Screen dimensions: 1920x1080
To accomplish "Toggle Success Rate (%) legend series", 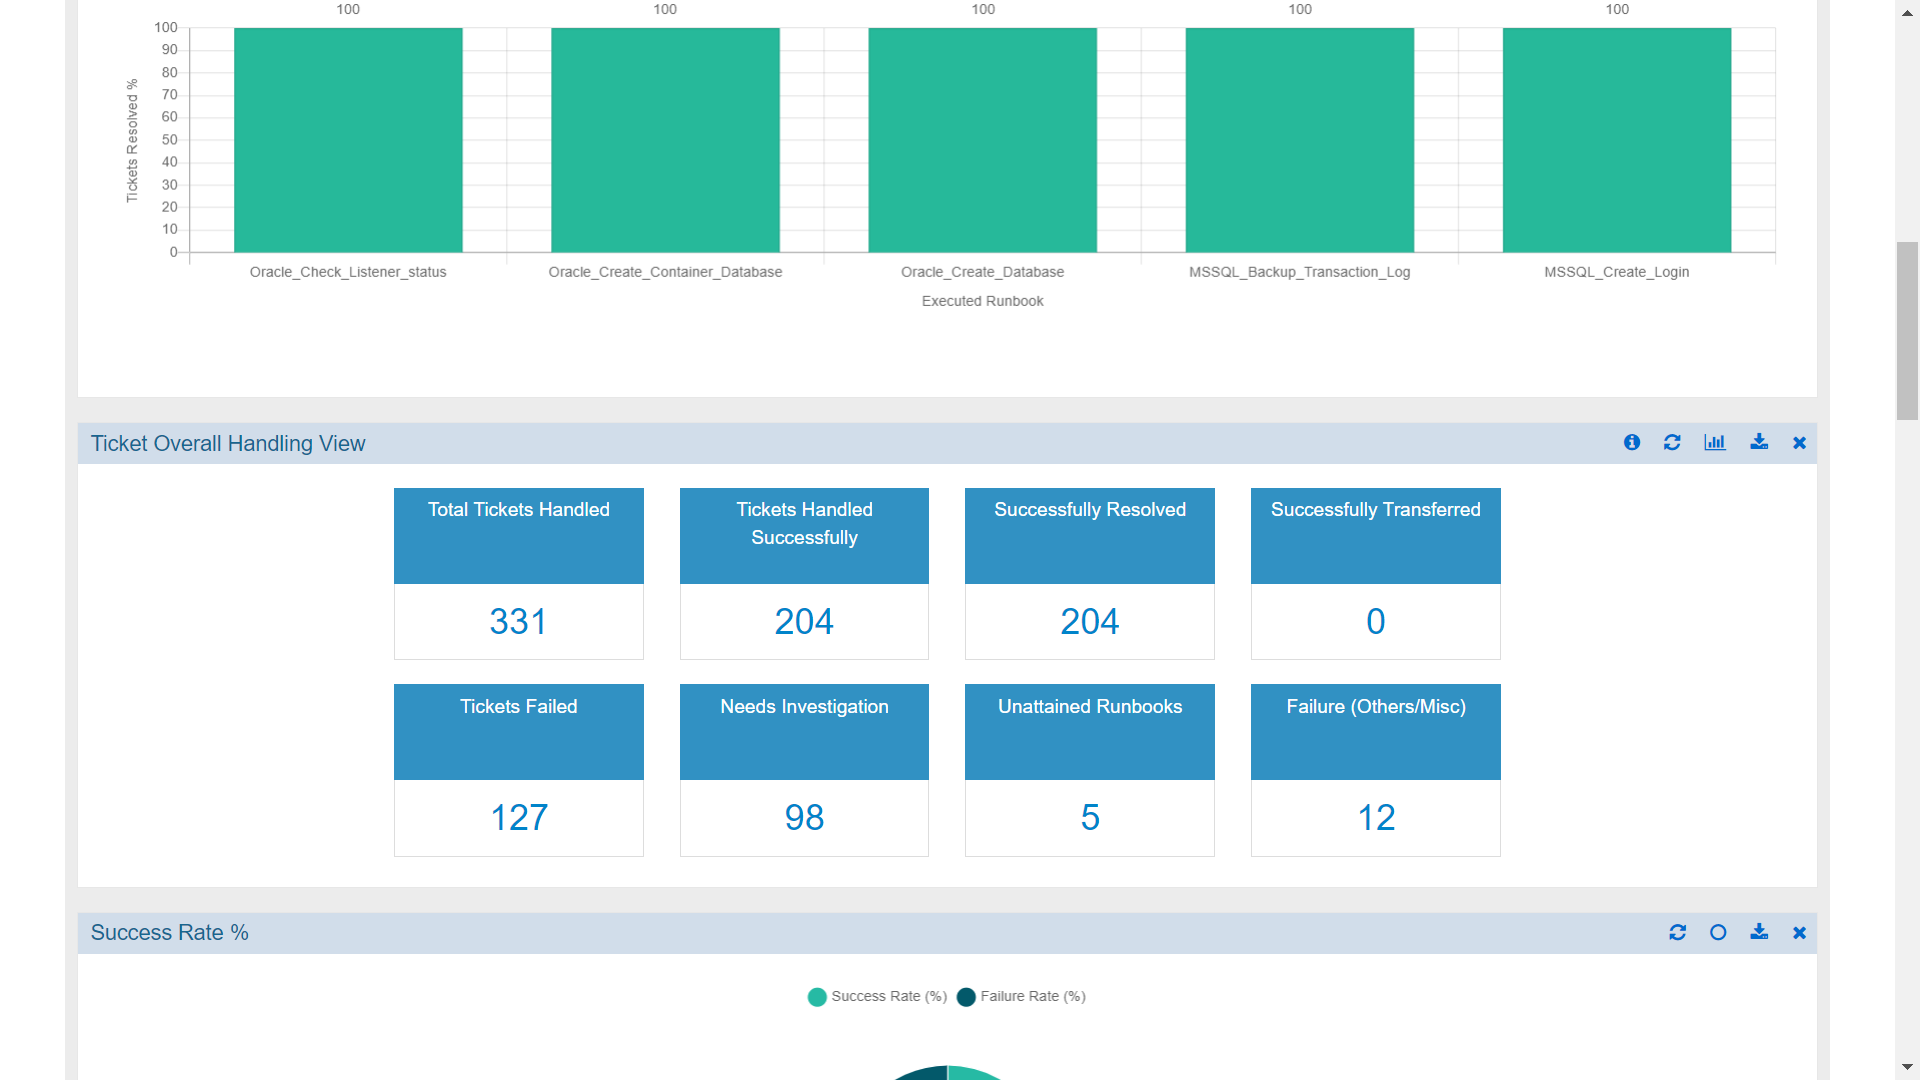I will tap(877, 996).
